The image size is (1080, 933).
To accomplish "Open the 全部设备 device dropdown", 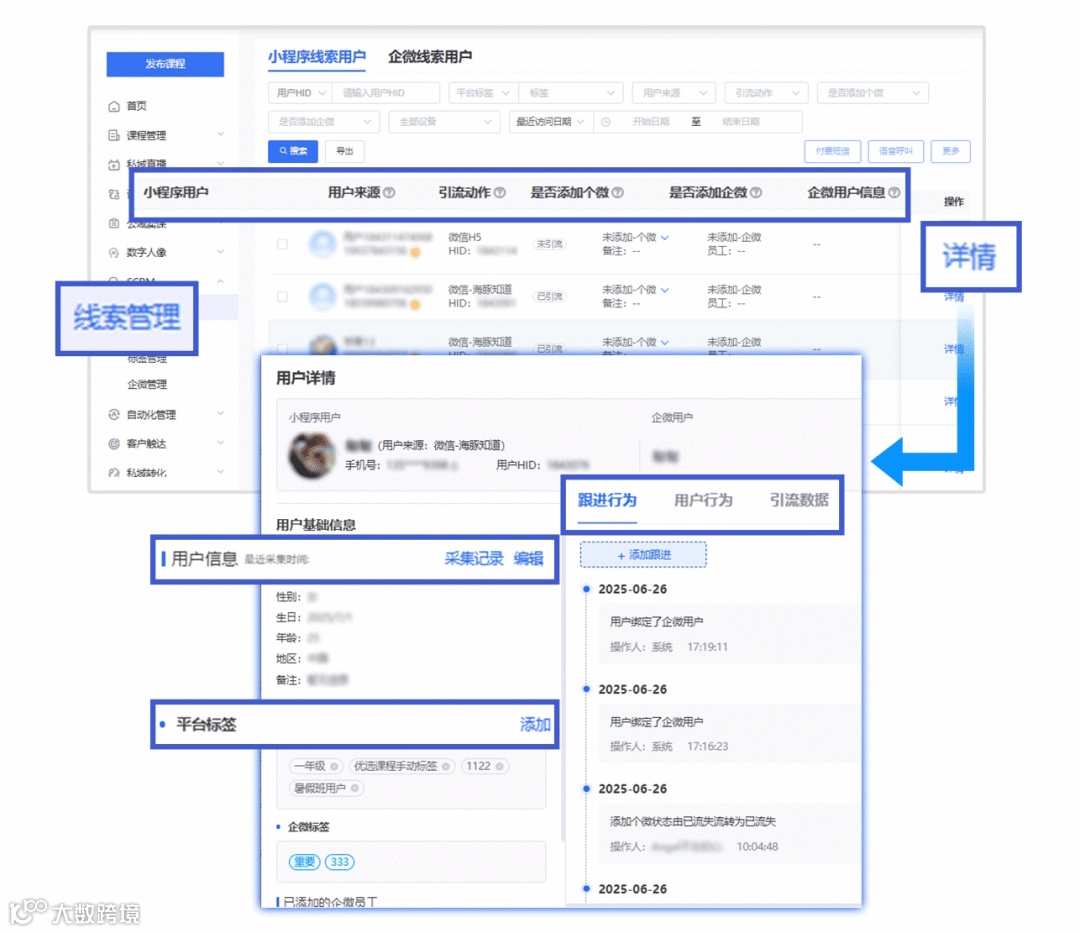I will (x=444, y=121).
